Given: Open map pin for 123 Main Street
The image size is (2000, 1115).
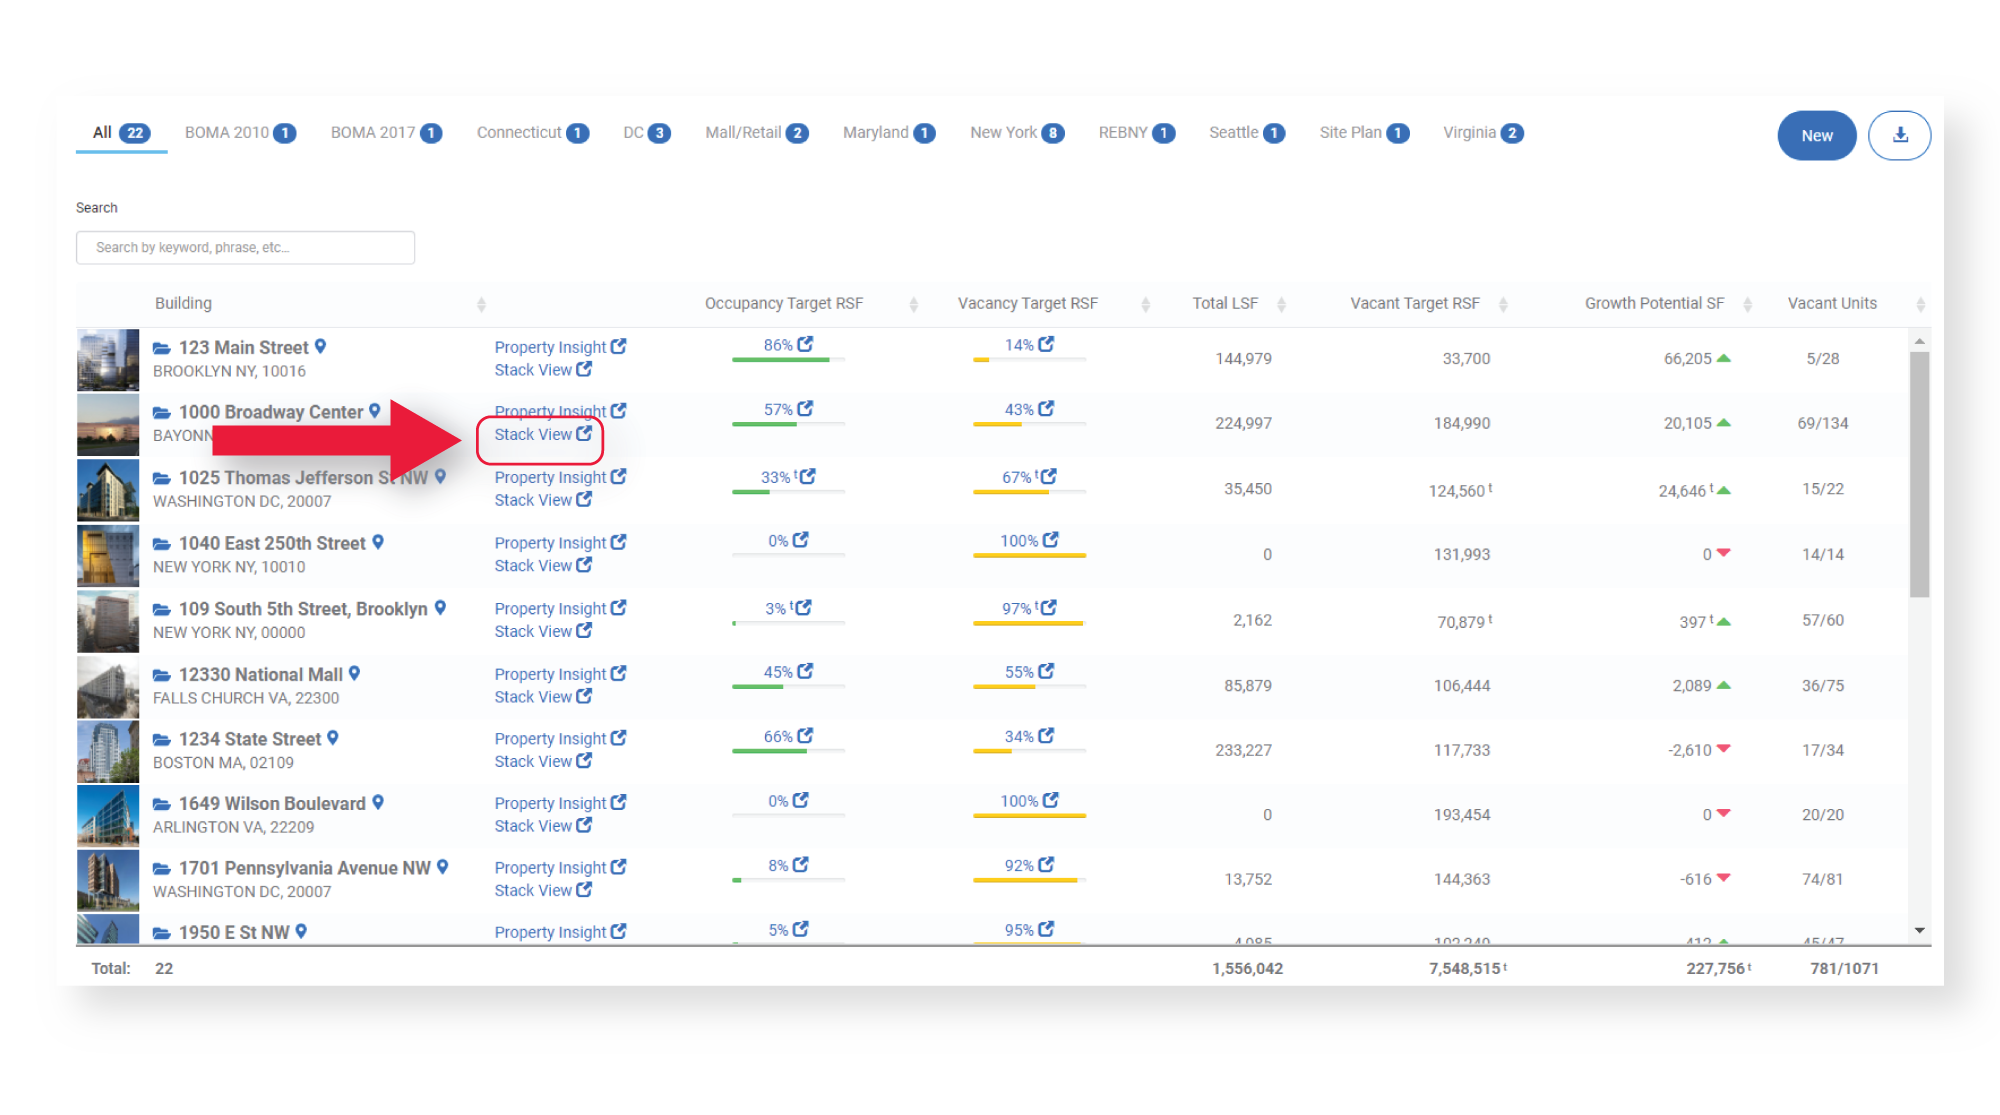Looking at the screenshot, I should point(320,346).
